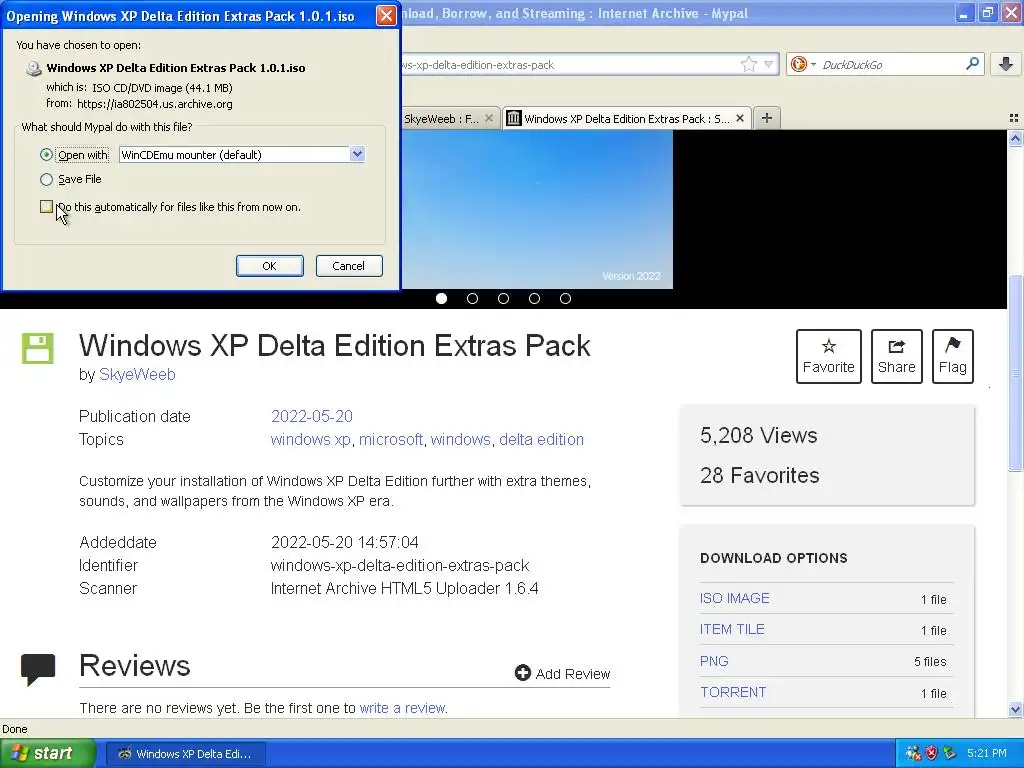Click the page scrollbar down arrow
This screenshot has width=1024, height=768.
click(x=1015, y=709)
